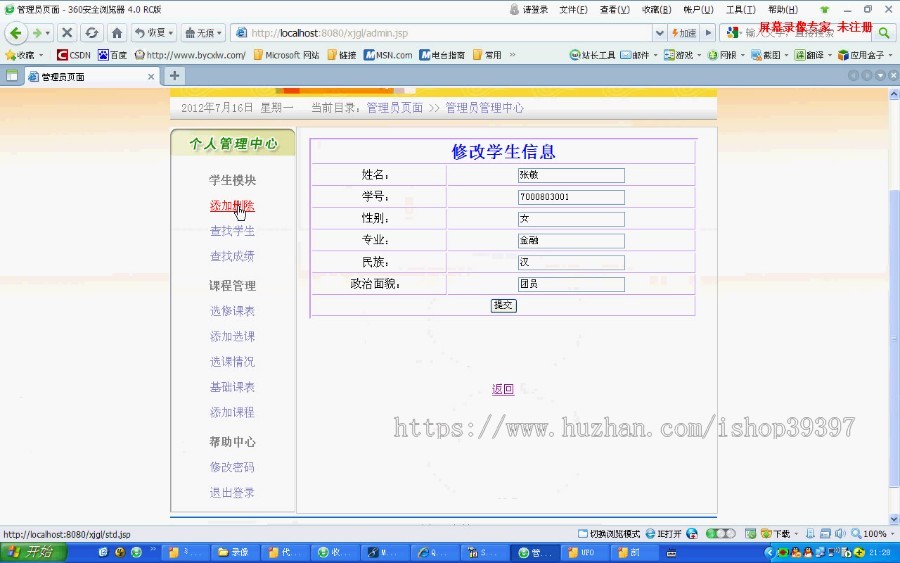900x563 pixels.
Task: Click the 请登录 login button
Action: click(x=529, y=9)
